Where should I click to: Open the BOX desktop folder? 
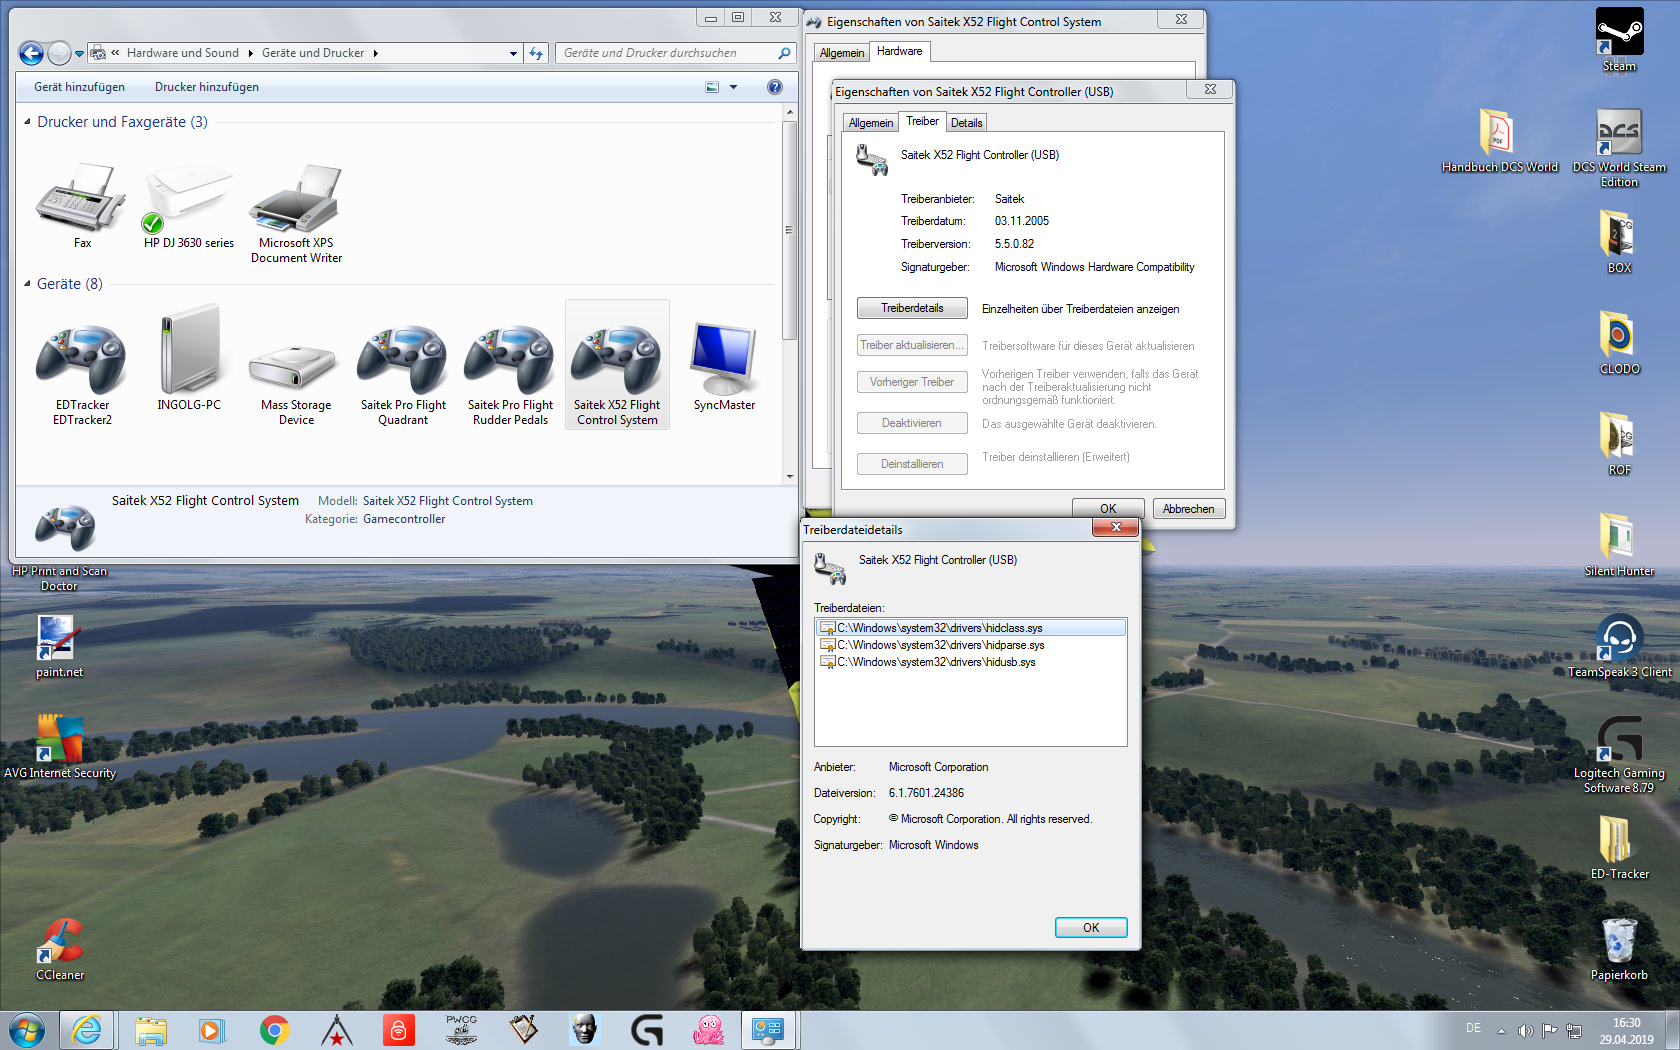[x=1619, y=241]
